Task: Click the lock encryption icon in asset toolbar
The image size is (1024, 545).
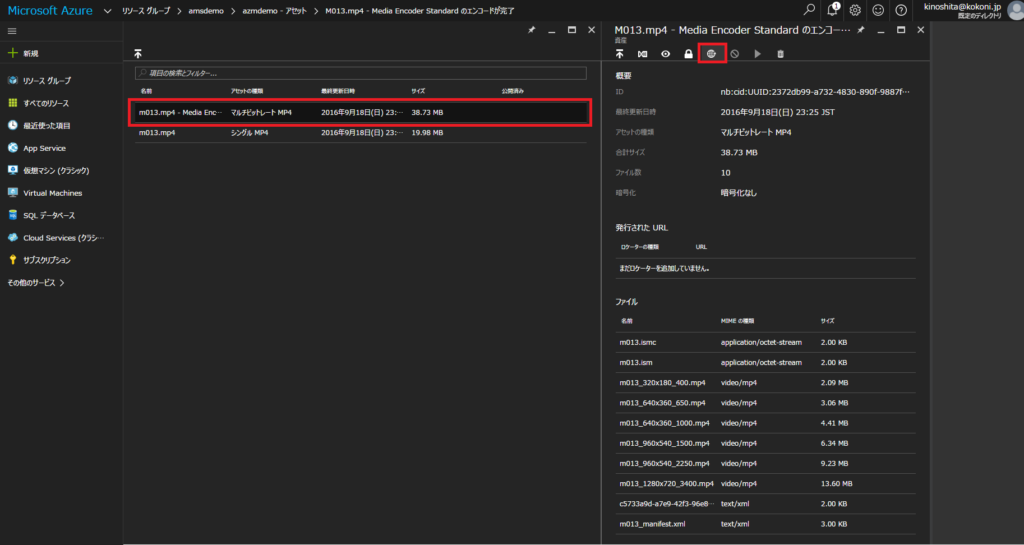Action: 688,53
